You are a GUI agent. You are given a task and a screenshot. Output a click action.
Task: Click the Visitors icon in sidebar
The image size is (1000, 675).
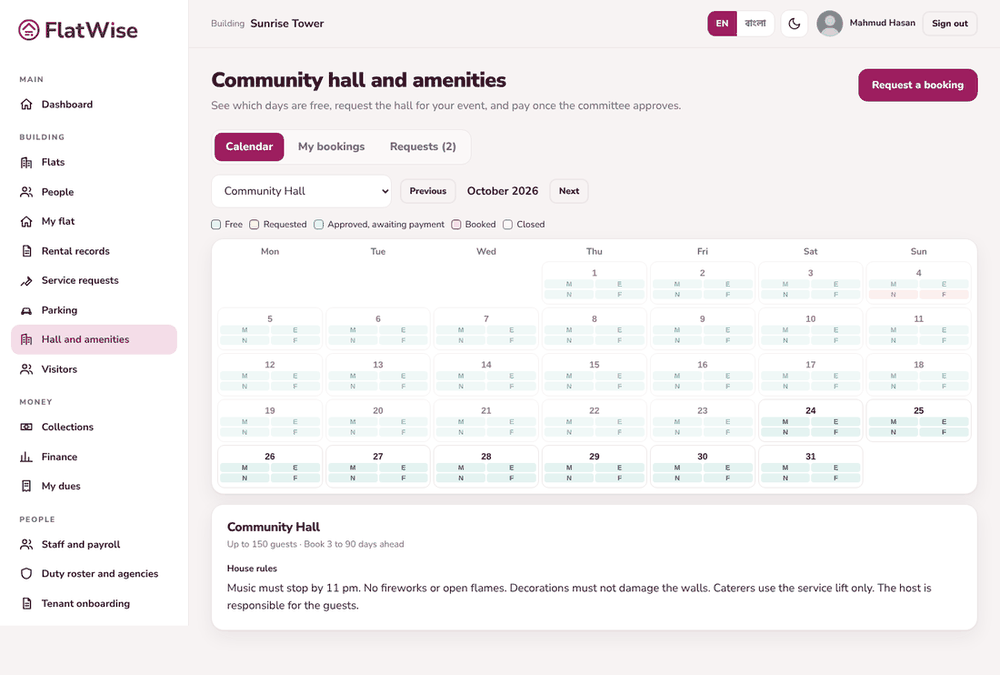[x=26, y=369]
